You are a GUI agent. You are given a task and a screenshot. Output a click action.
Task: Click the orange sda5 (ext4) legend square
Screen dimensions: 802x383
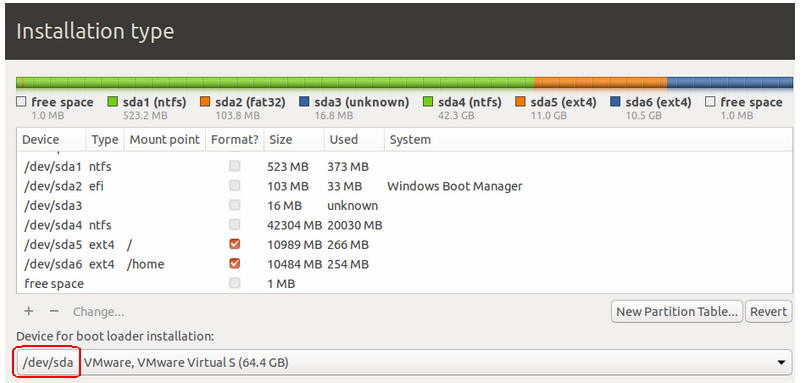click(520, 102)
